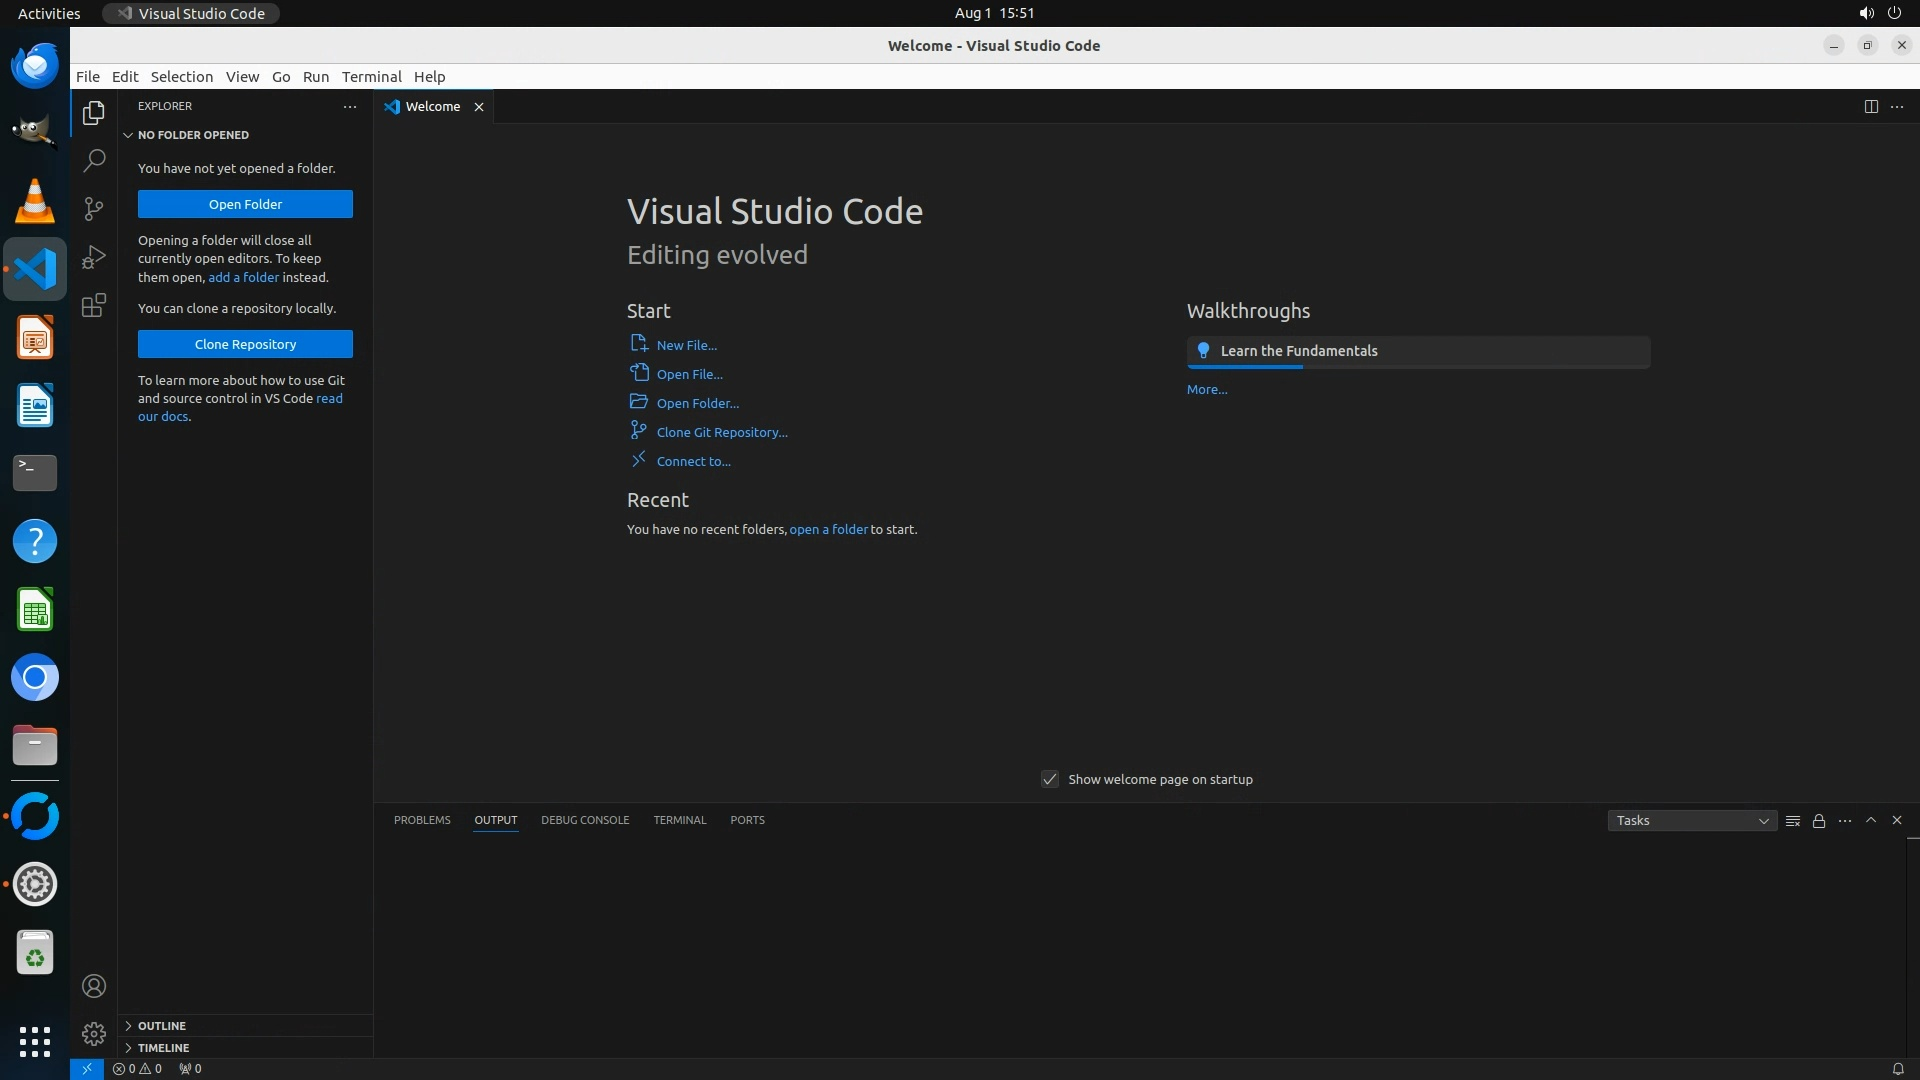
Task: Open the Terminal menu in menu bar
Action: (371, 77)
